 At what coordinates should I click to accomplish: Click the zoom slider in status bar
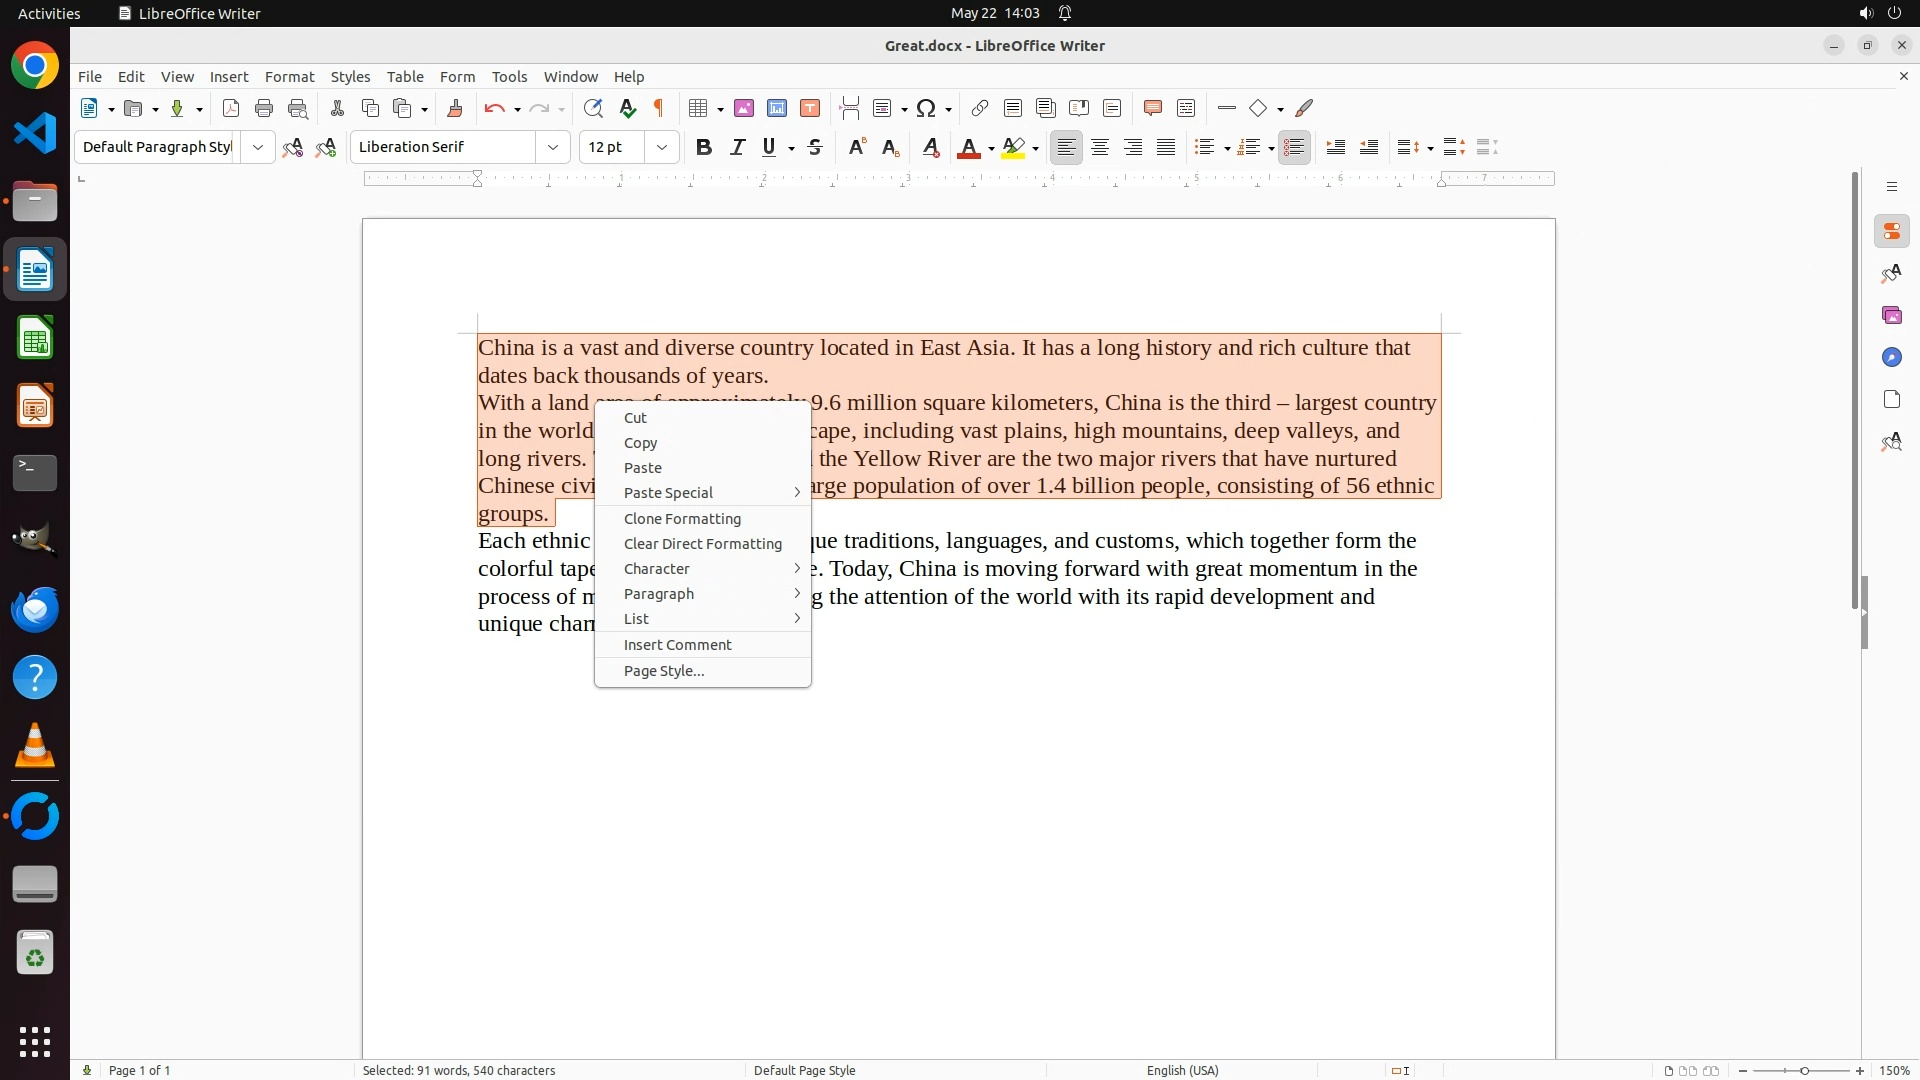click(1803, 1070)
